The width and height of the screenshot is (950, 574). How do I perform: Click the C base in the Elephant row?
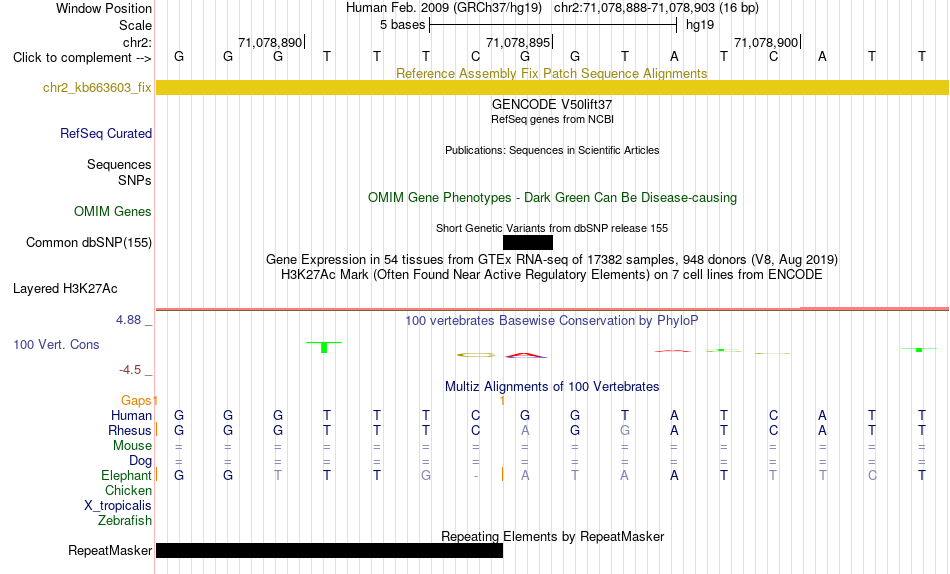(872, 475)
